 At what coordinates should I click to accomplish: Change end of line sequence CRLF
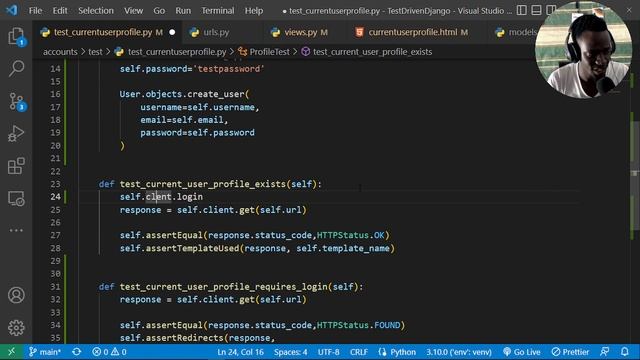point(359,352)
